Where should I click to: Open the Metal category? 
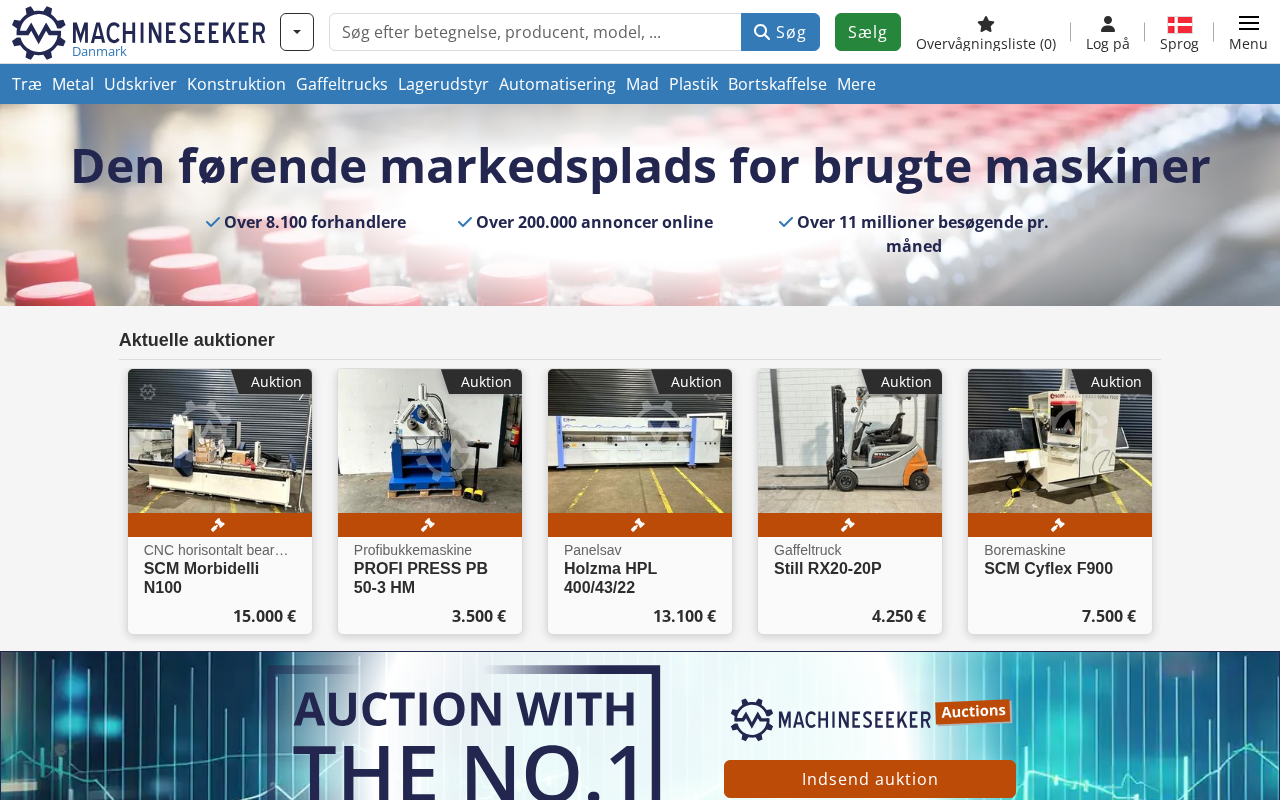73,84
